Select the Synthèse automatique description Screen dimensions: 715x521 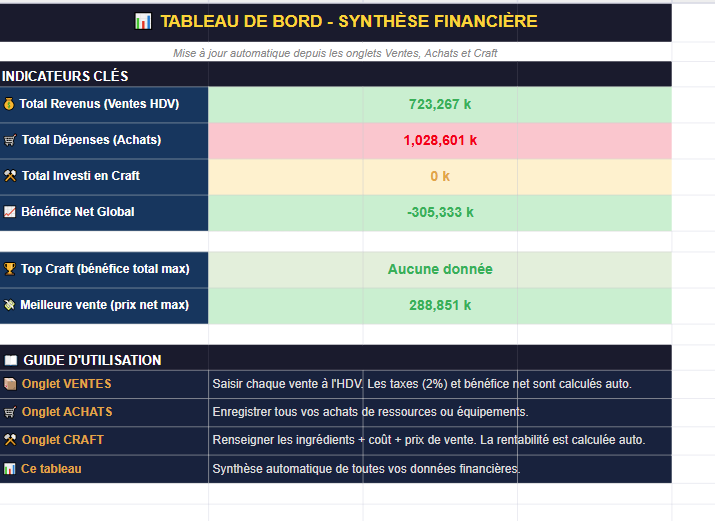pos(366,469)
